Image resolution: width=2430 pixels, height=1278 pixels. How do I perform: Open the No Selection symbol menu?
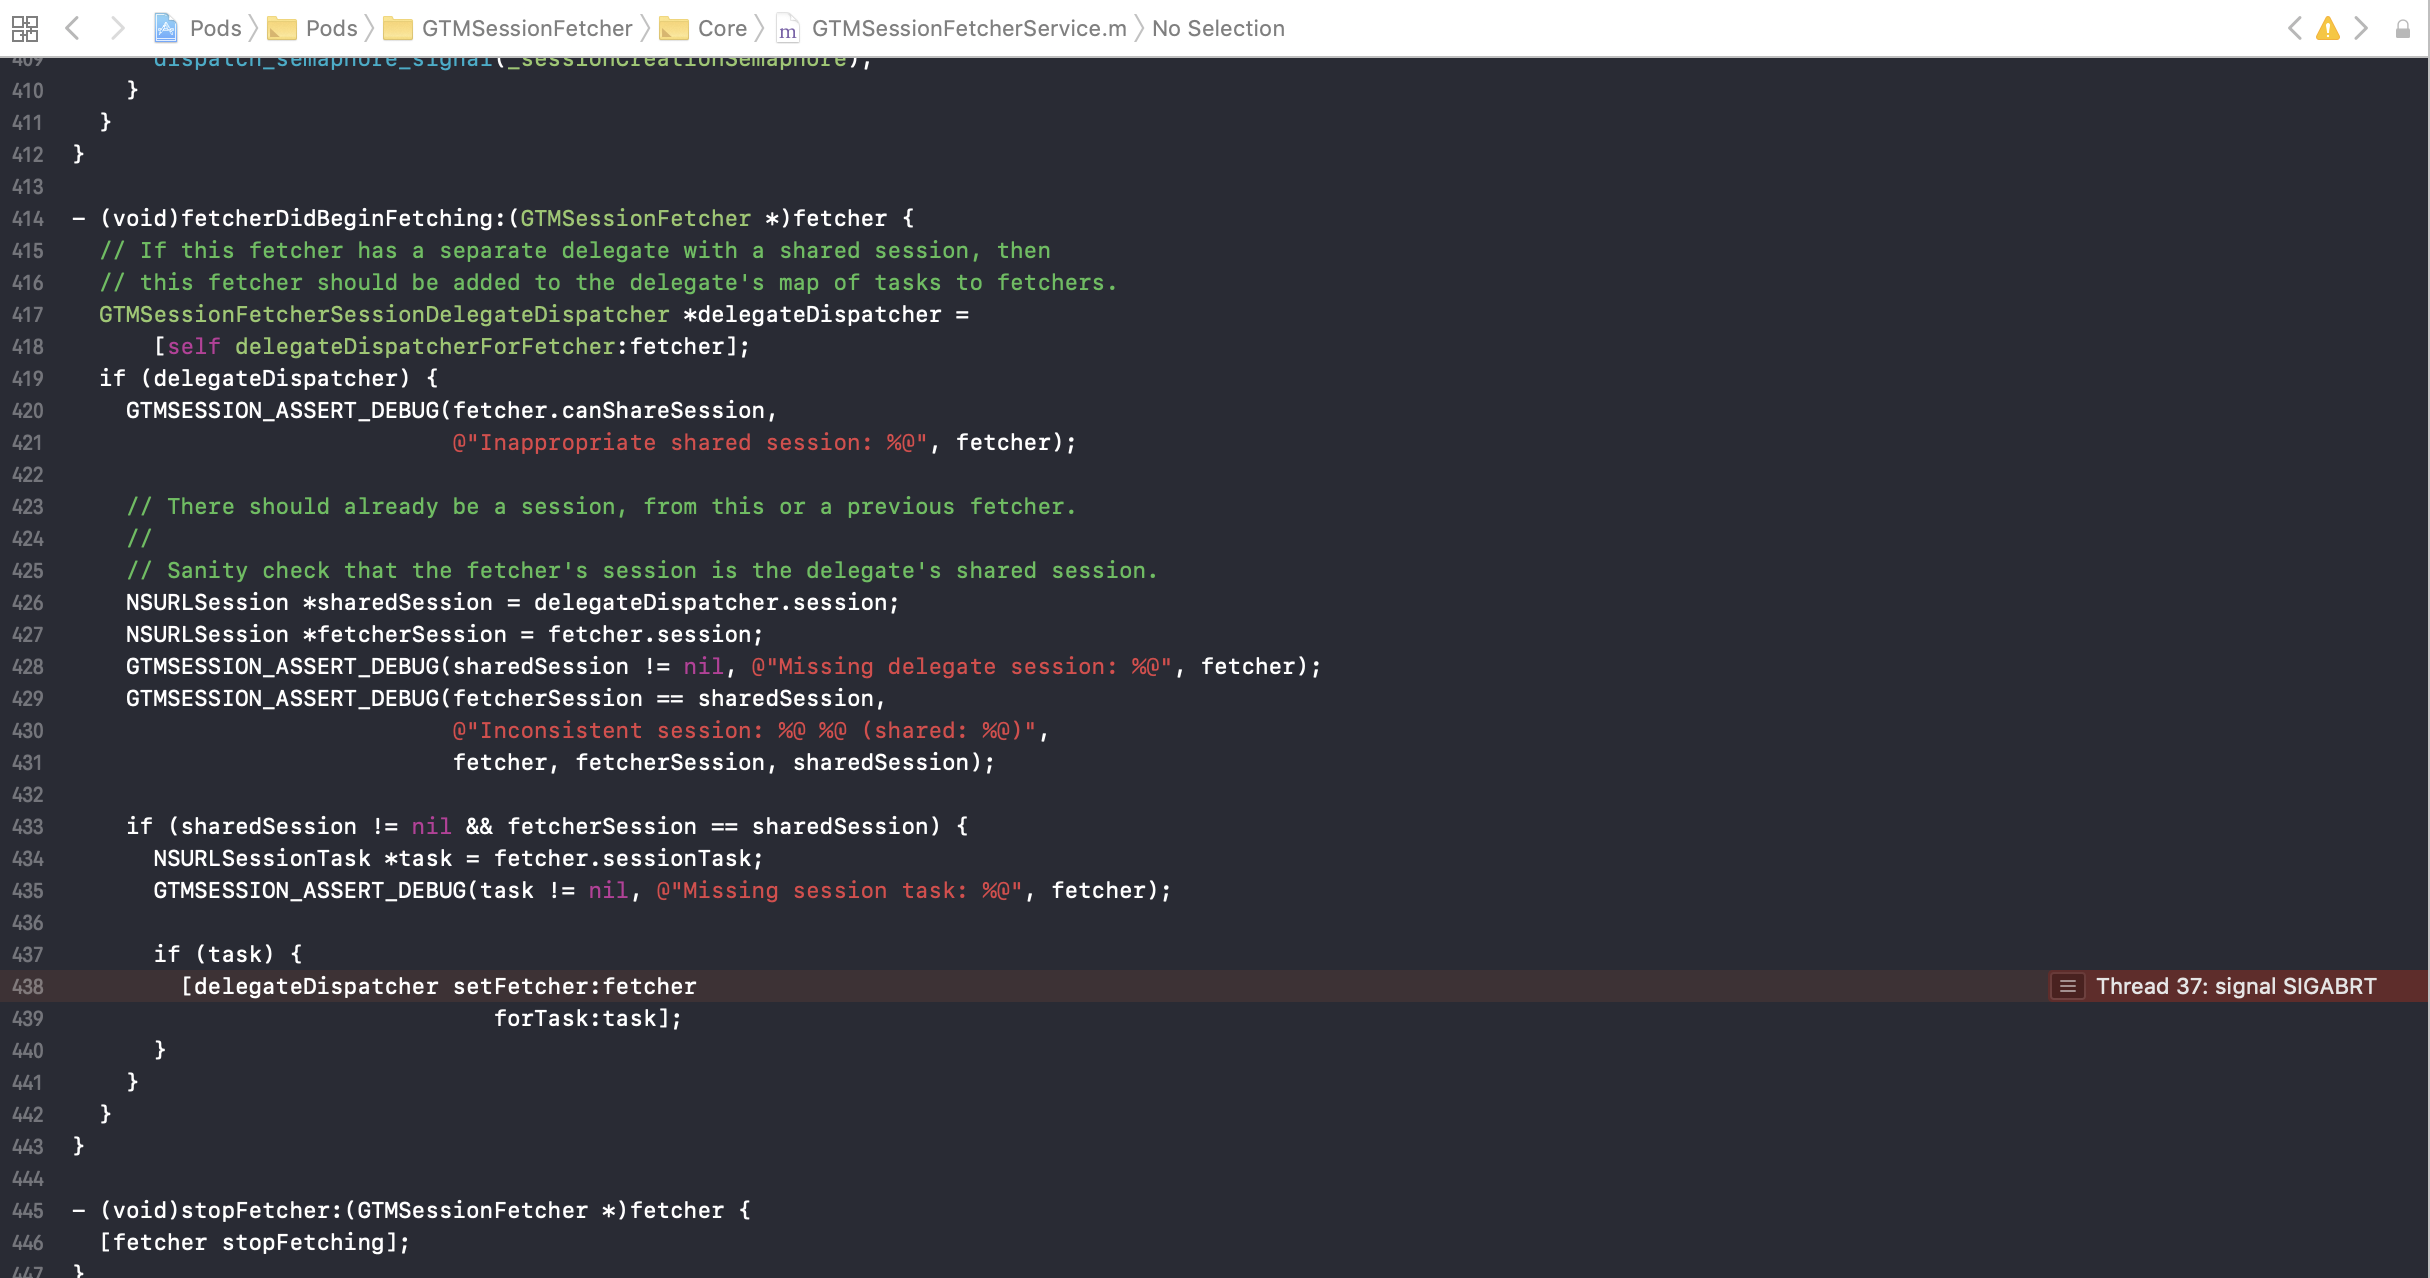tap(1217, 28)
